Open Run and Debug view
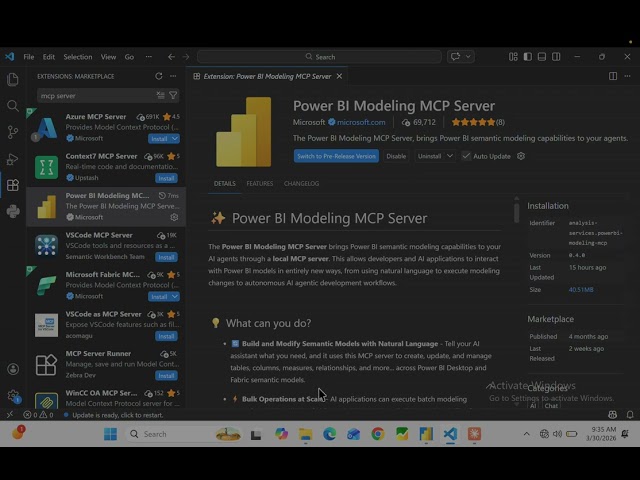The height and width of the screenshot is (480, 640). coord(13,159)
